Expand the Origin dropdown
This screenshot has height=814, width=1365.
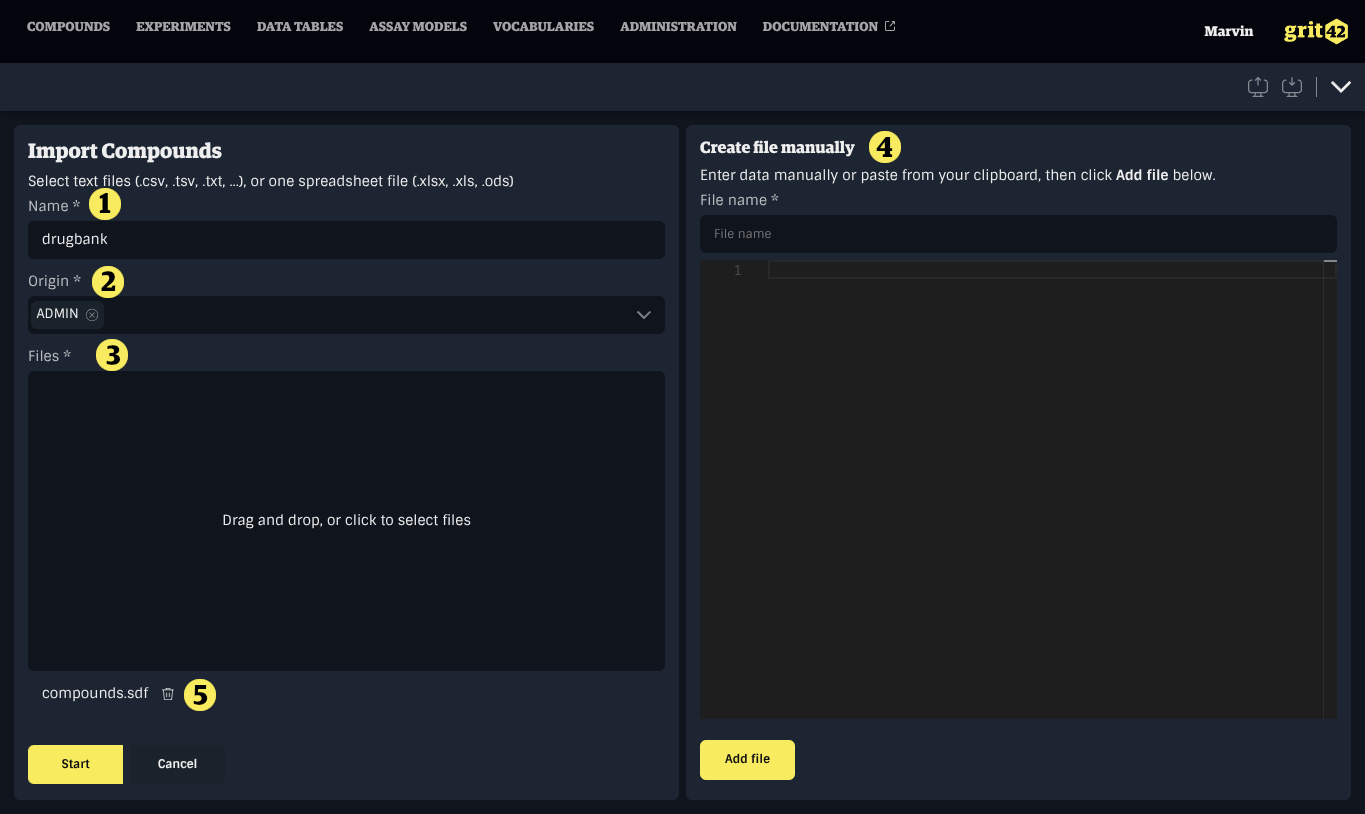click(644, 315)
